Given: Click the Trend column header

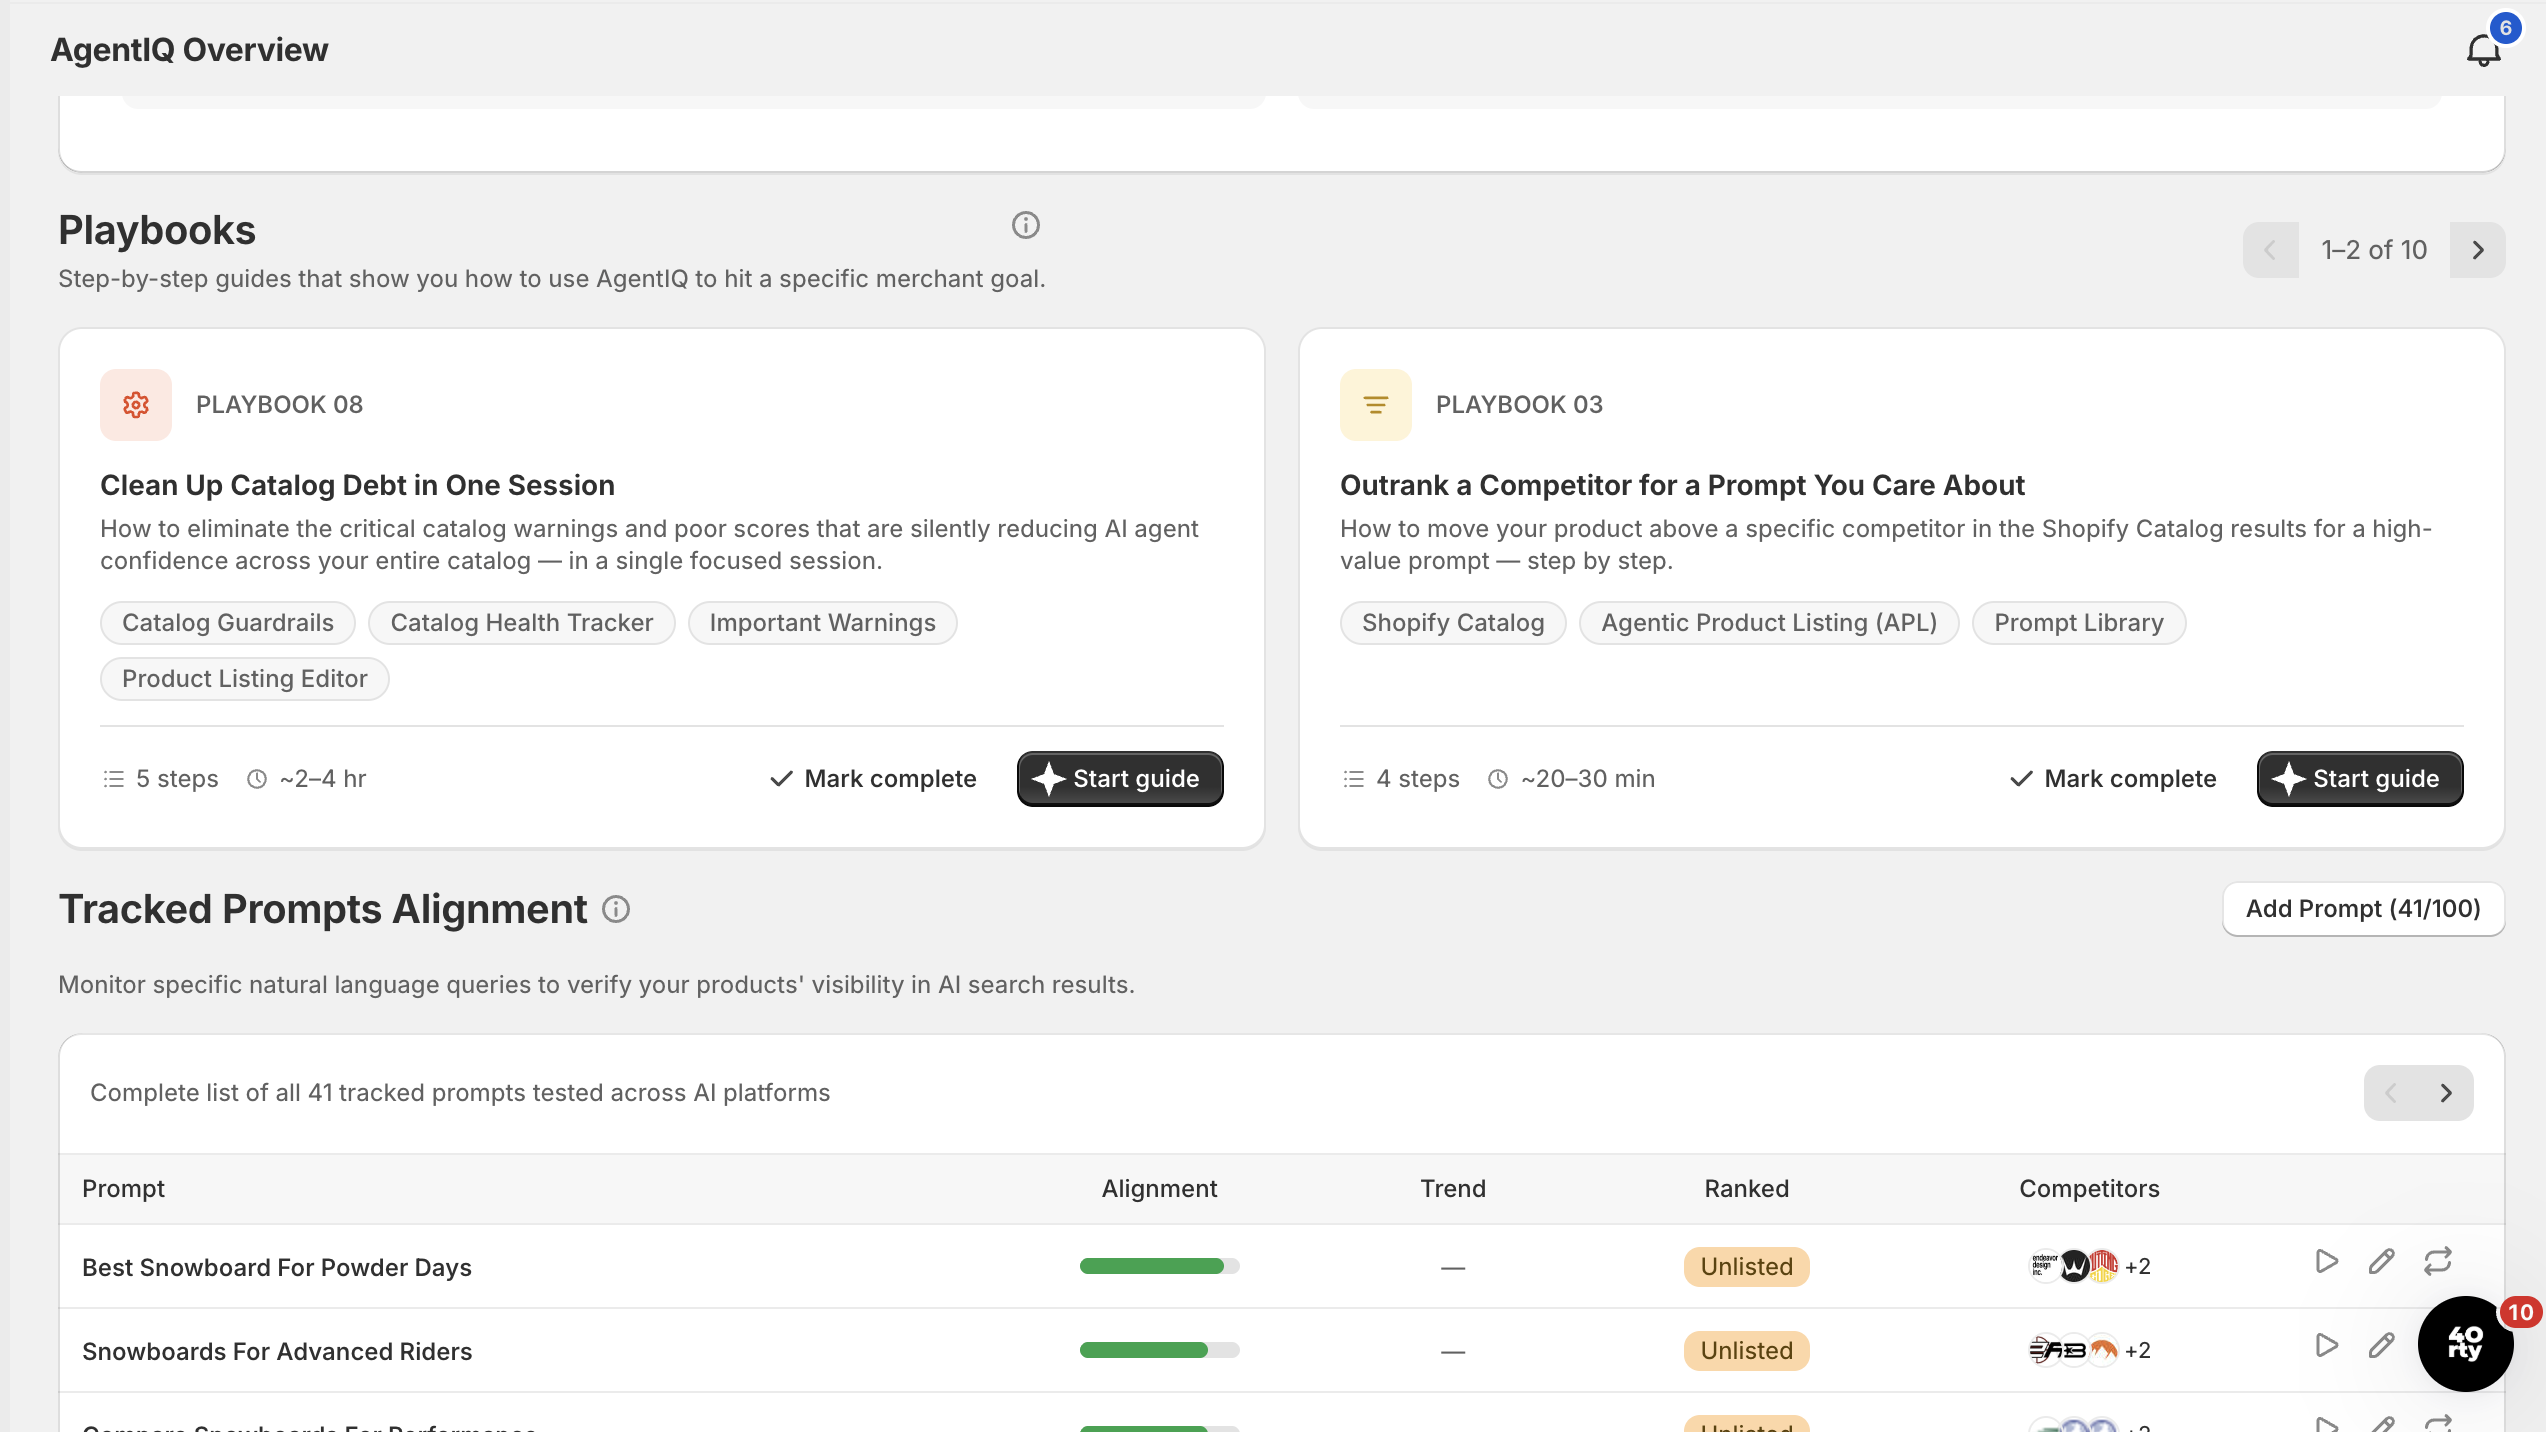Looking at the screenshot, I should click(x=1453, y=1189).
